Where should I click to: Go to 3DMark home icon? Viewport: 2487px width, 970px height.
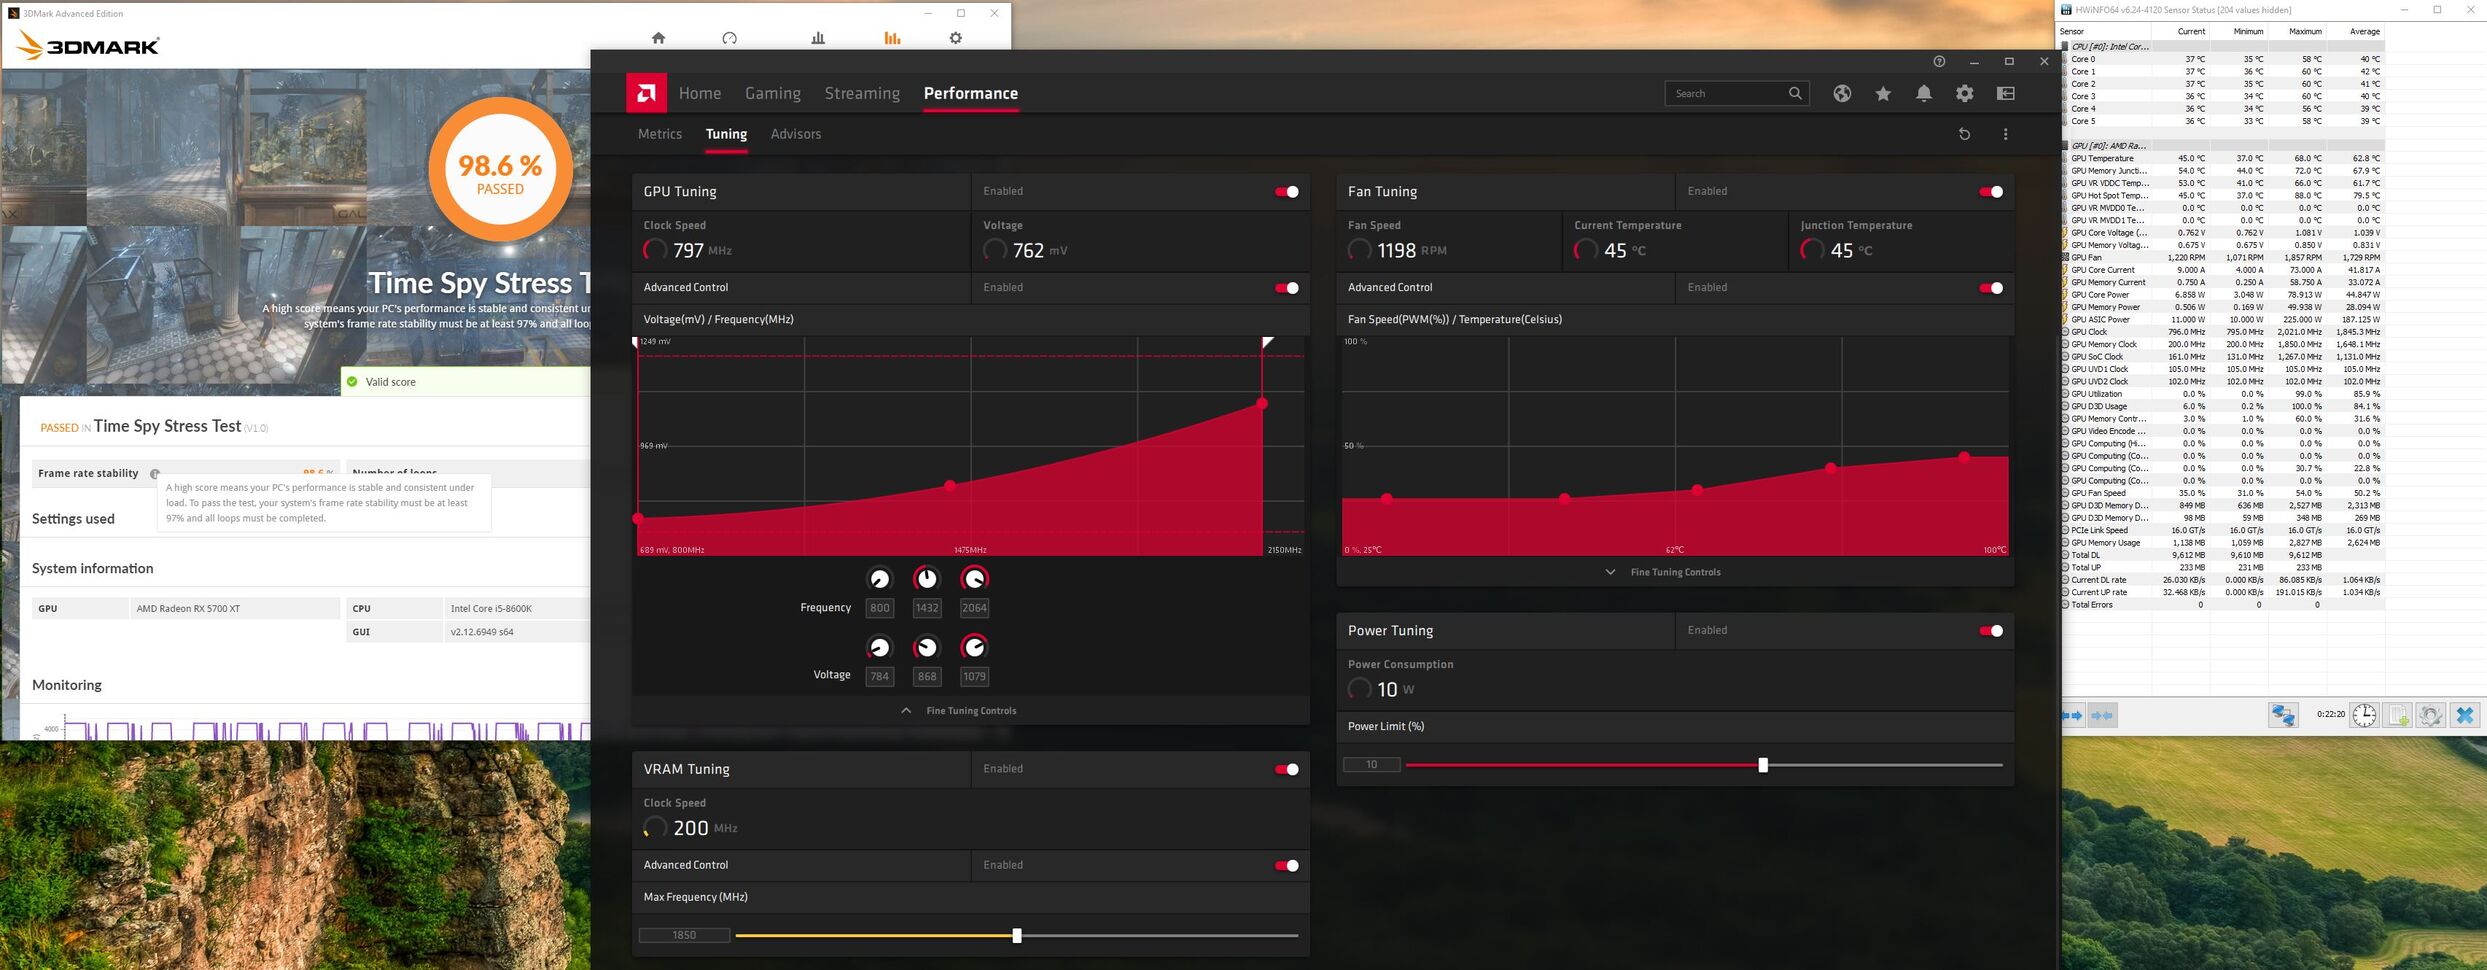point(658,38)
